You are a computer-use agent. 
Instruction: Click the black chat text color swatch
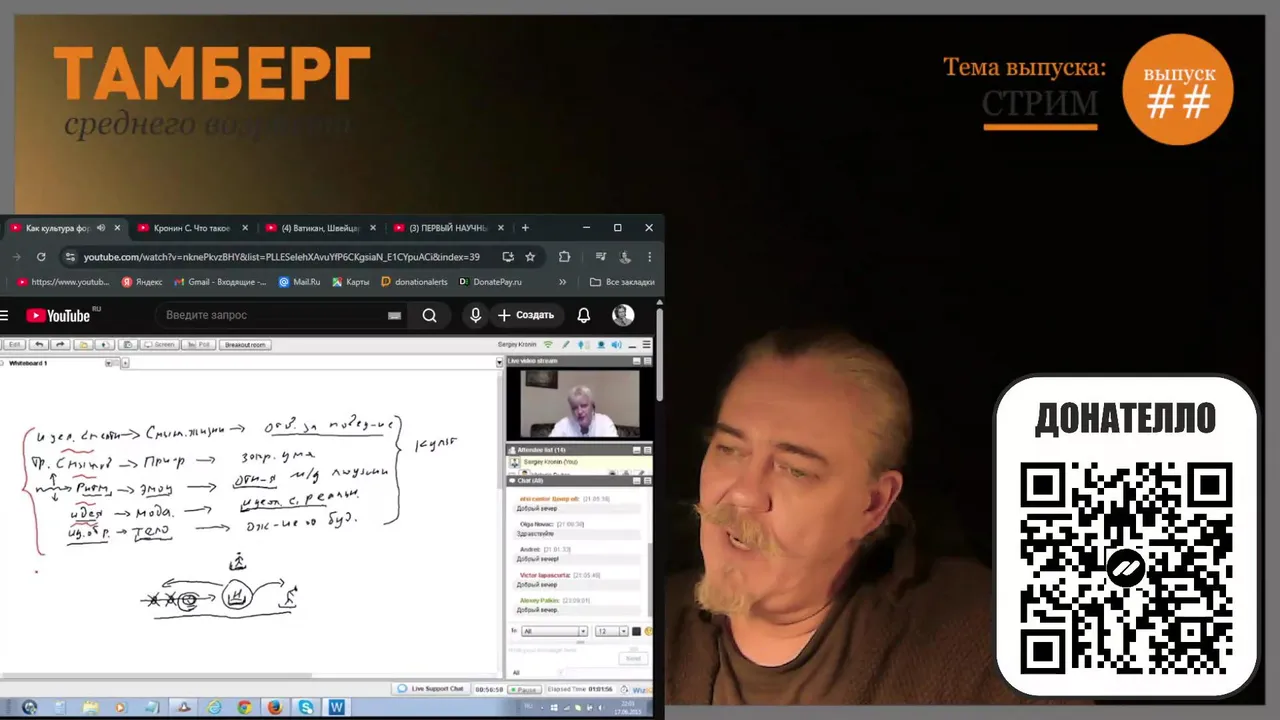636,631
